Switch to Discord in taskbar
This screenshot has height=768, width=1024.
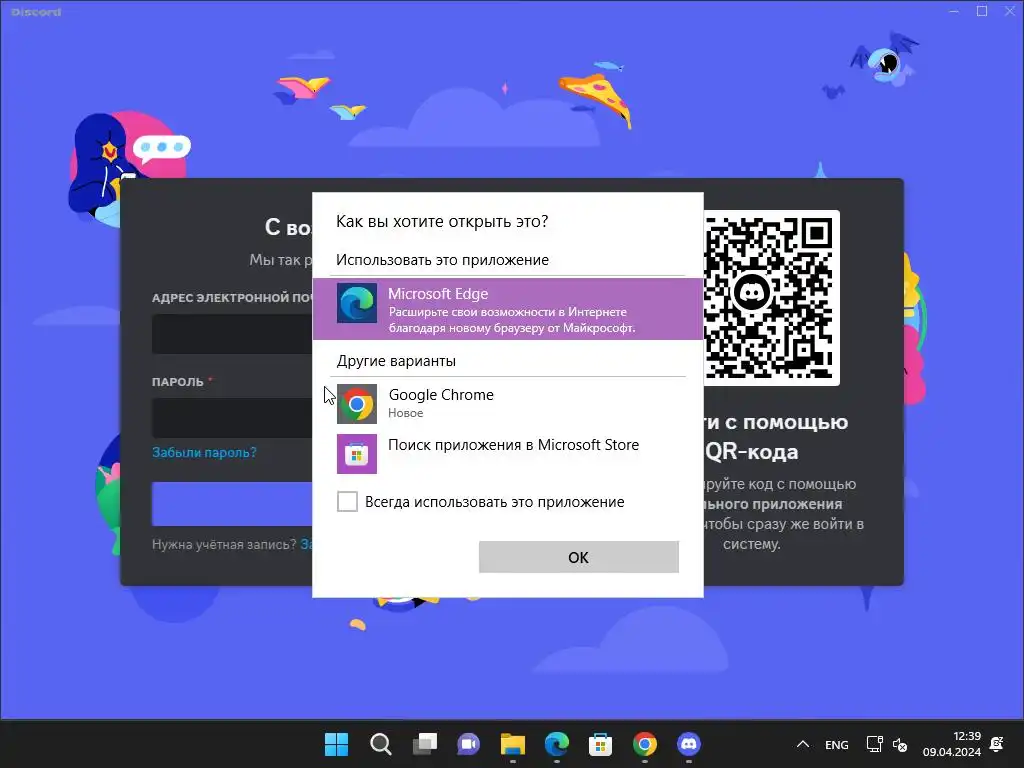[688, 744]
